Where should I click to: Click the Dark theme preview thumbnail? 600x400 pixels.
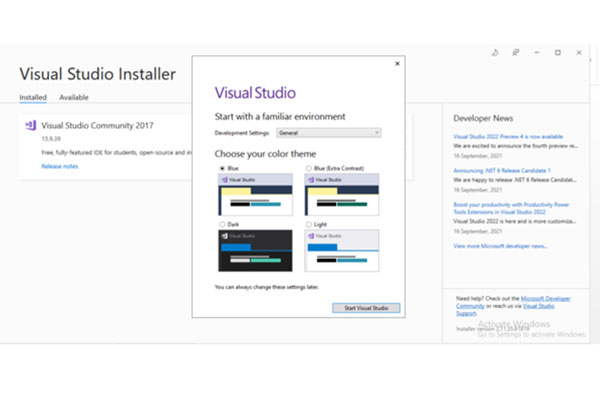pyautogui.click(x=255, y=251)
